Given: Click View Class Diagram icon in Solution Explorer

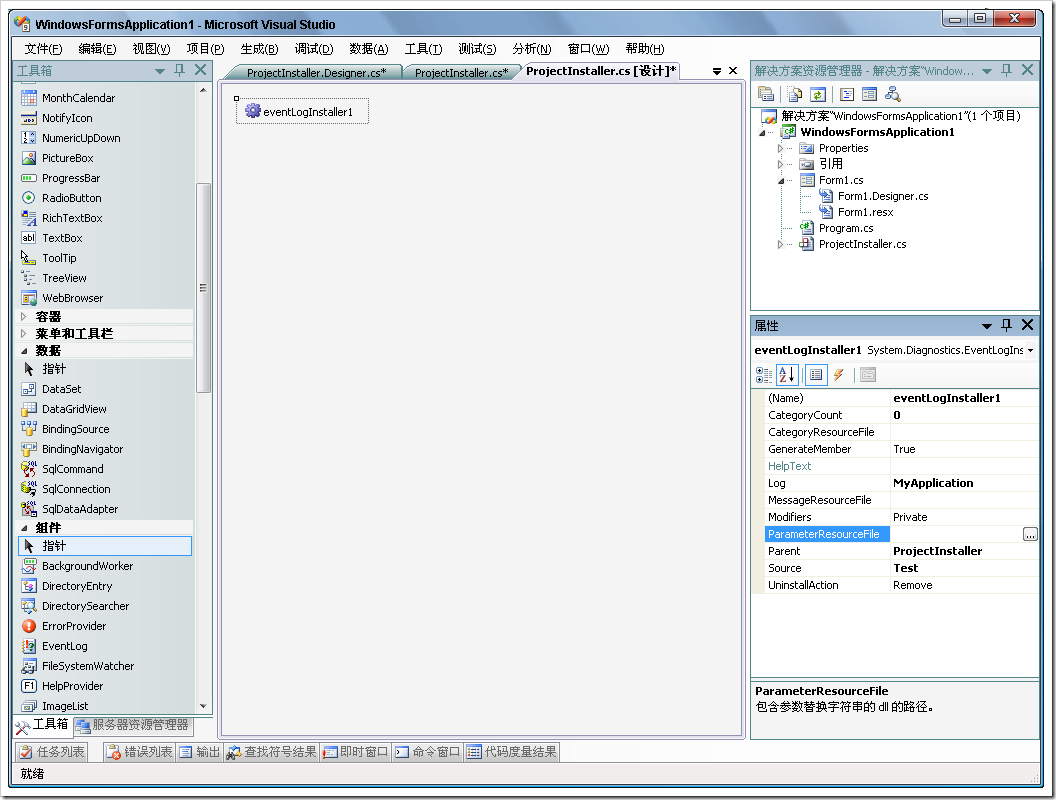Looking at the screenshot, I should [893, 94].
